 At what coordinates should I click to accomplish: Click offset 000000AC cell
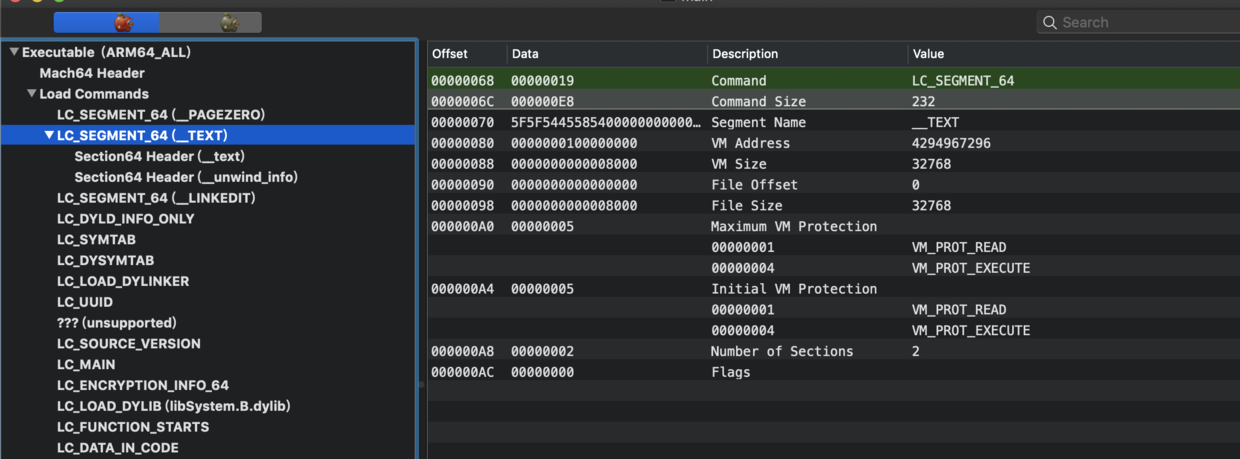click(463, 372)
